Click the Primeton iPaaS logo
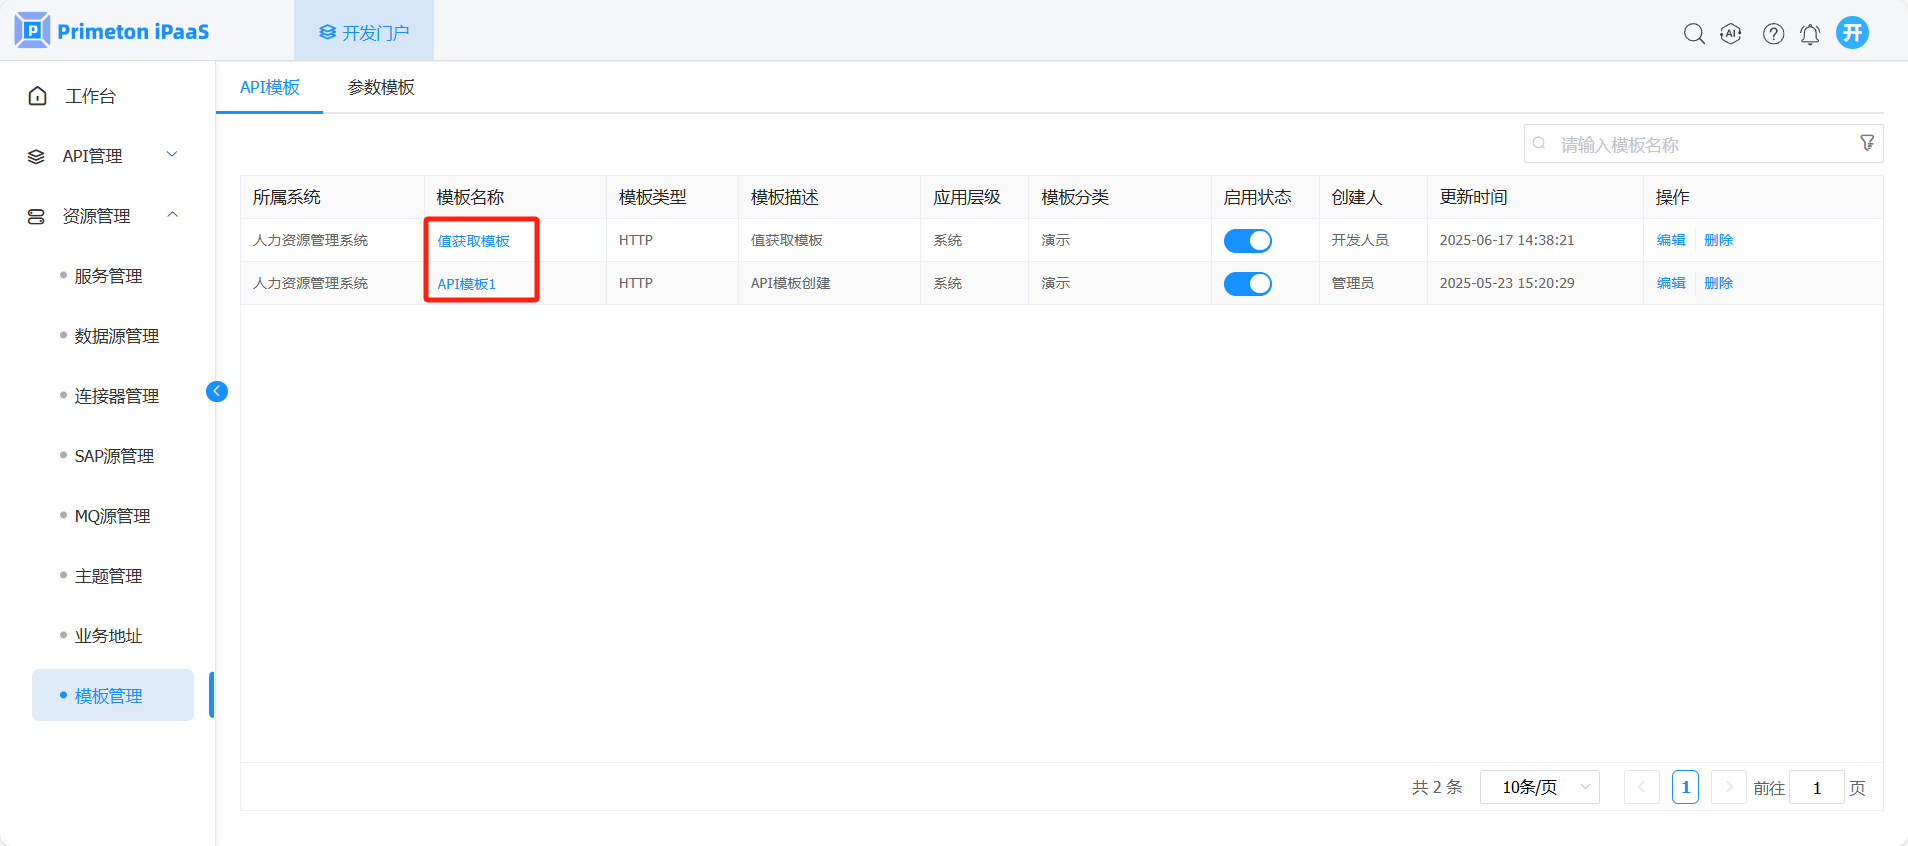 pos(112,31)
